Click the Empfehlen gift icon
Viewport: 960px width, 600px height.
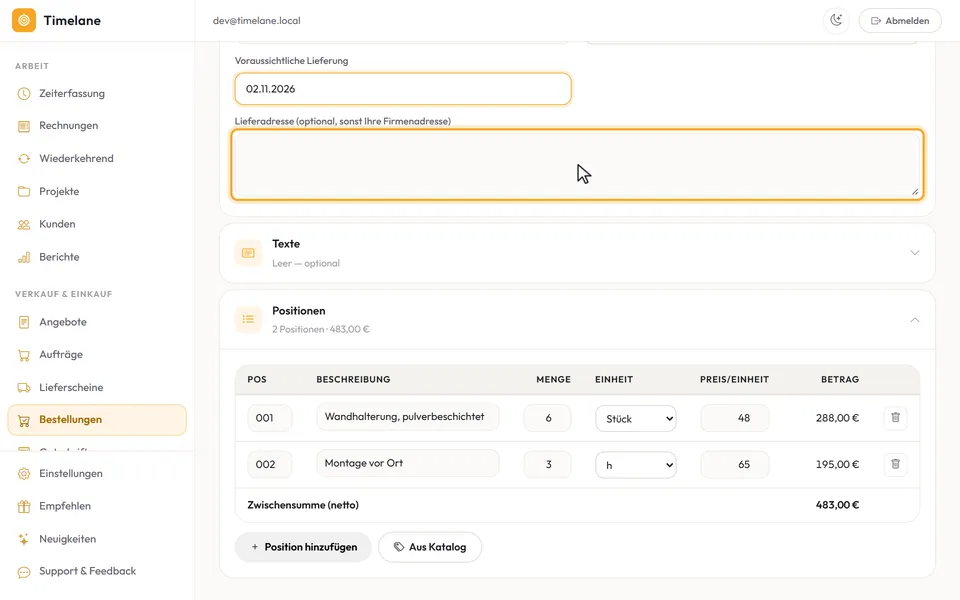[x=24, y=506]
